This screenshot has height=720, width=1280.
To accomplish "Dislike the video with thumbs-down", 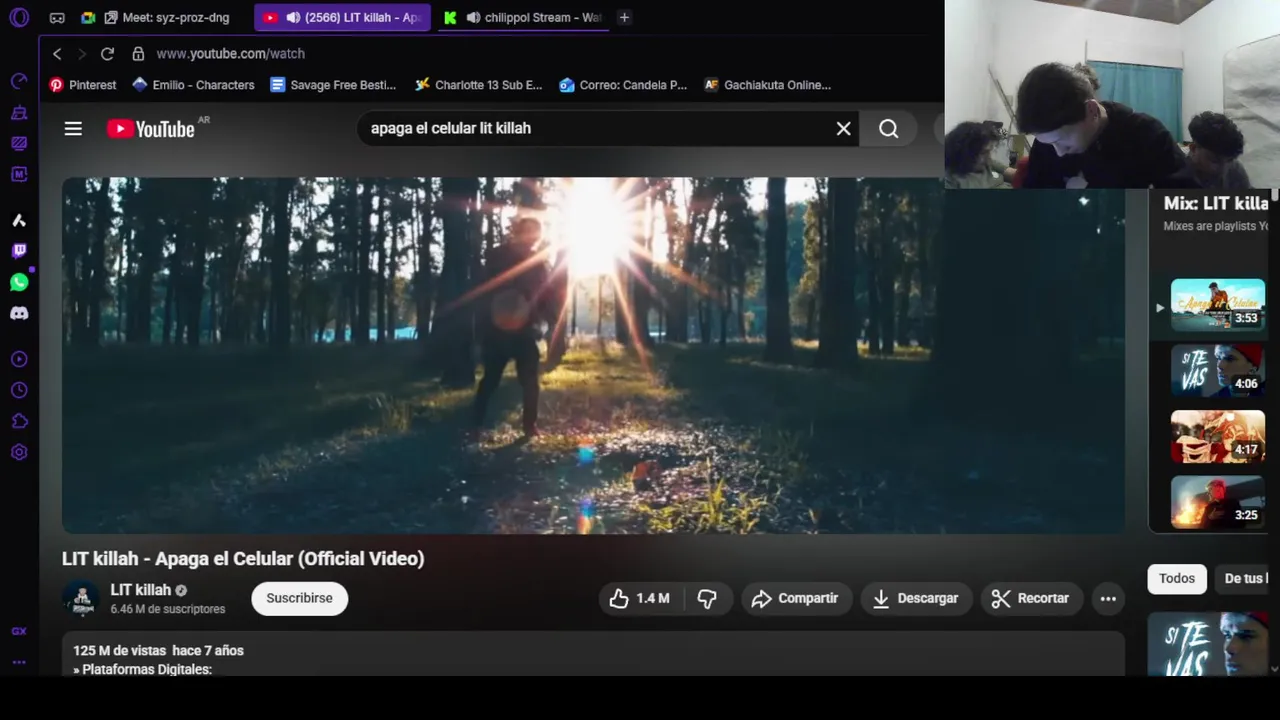I will coord(707,598).
